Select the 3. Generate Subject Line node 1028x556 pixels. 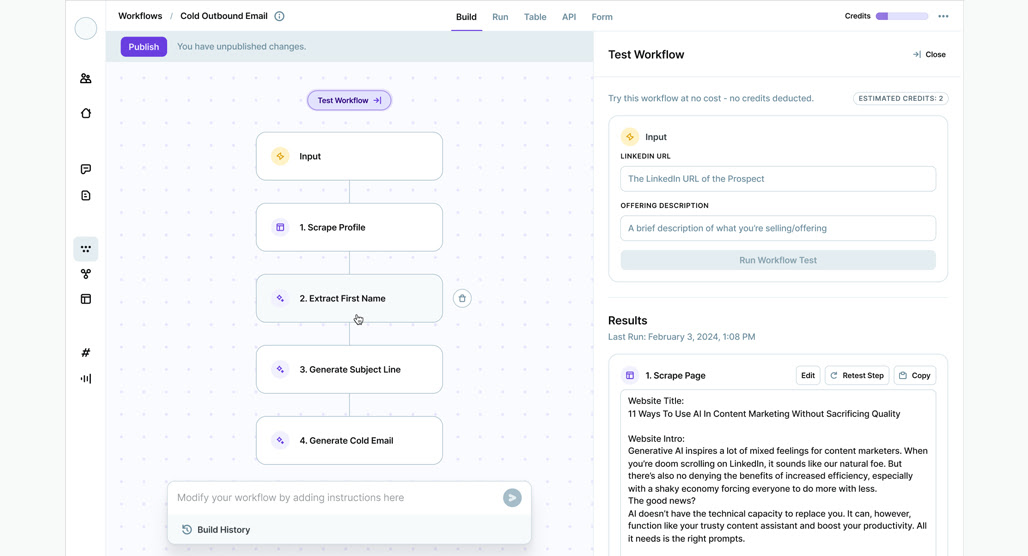tap(349, 370)
